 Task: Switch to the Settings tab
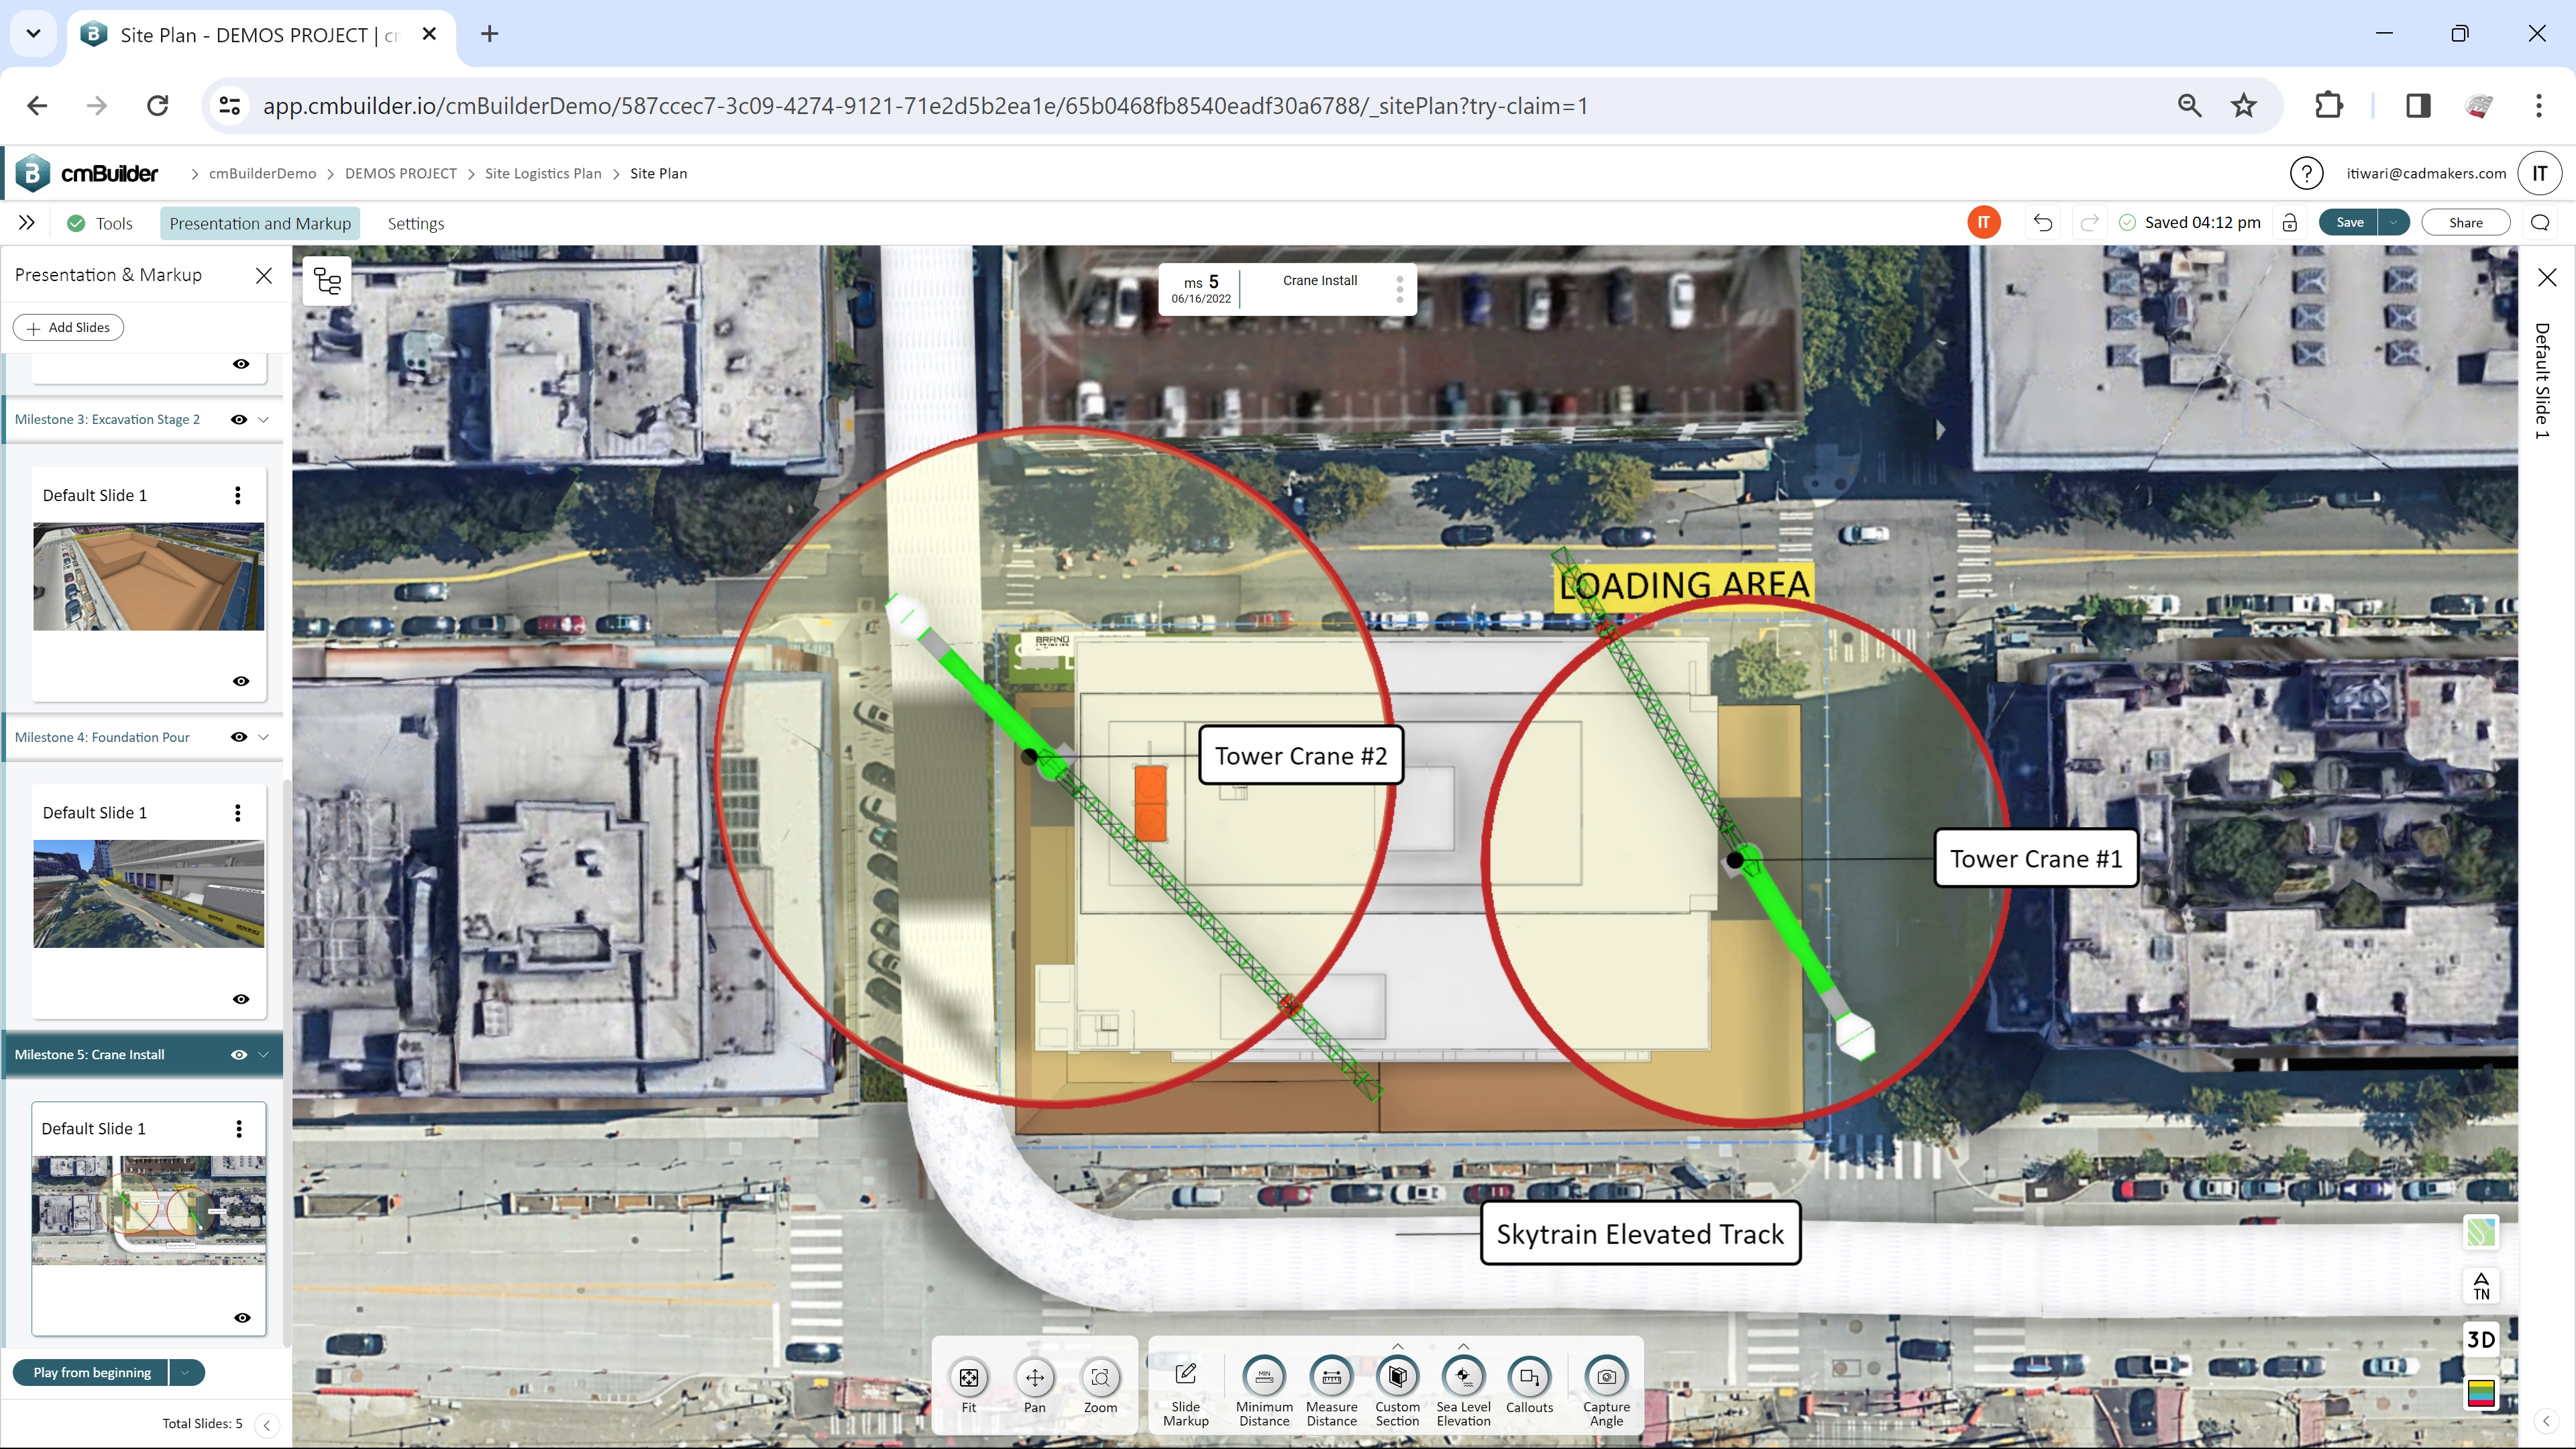click(x=415, y=223)
